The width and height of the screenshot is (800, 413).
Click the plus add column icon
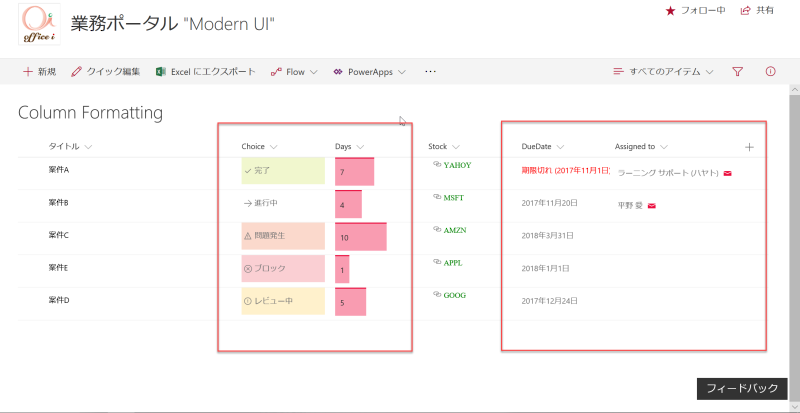click(x=749, y=147)
